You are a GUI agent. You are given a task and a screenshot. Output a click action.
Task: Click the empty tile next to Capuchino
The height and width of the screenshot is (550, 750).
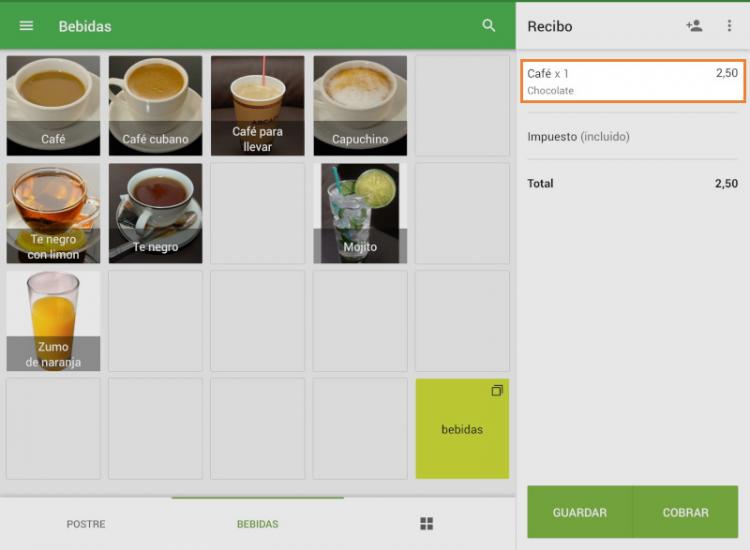462,105
